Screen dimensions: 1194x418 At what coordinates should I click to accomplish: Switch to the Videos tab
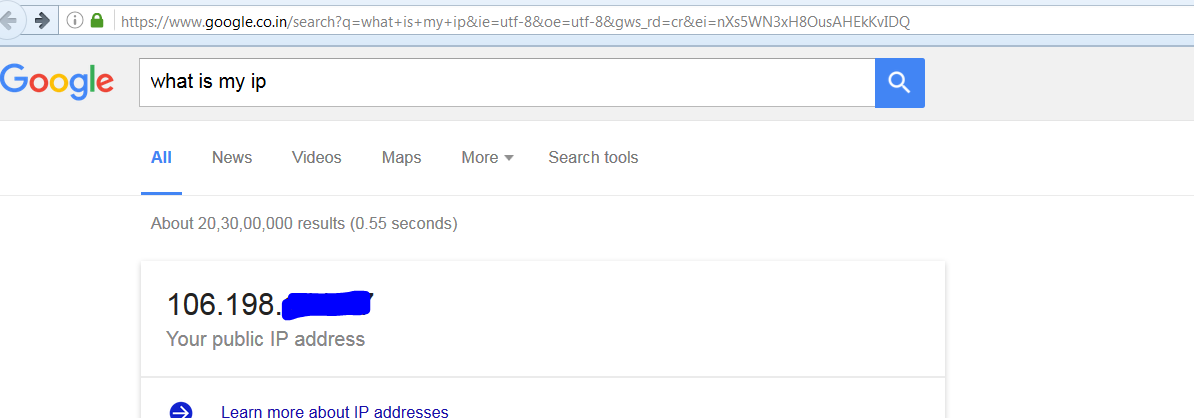(x=317, y=157)
